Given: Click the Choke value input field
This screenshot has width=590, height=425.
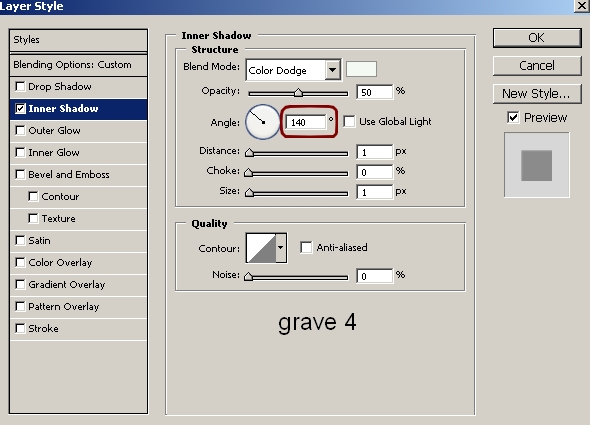Looking at the screenshot, I should (374, 172).
